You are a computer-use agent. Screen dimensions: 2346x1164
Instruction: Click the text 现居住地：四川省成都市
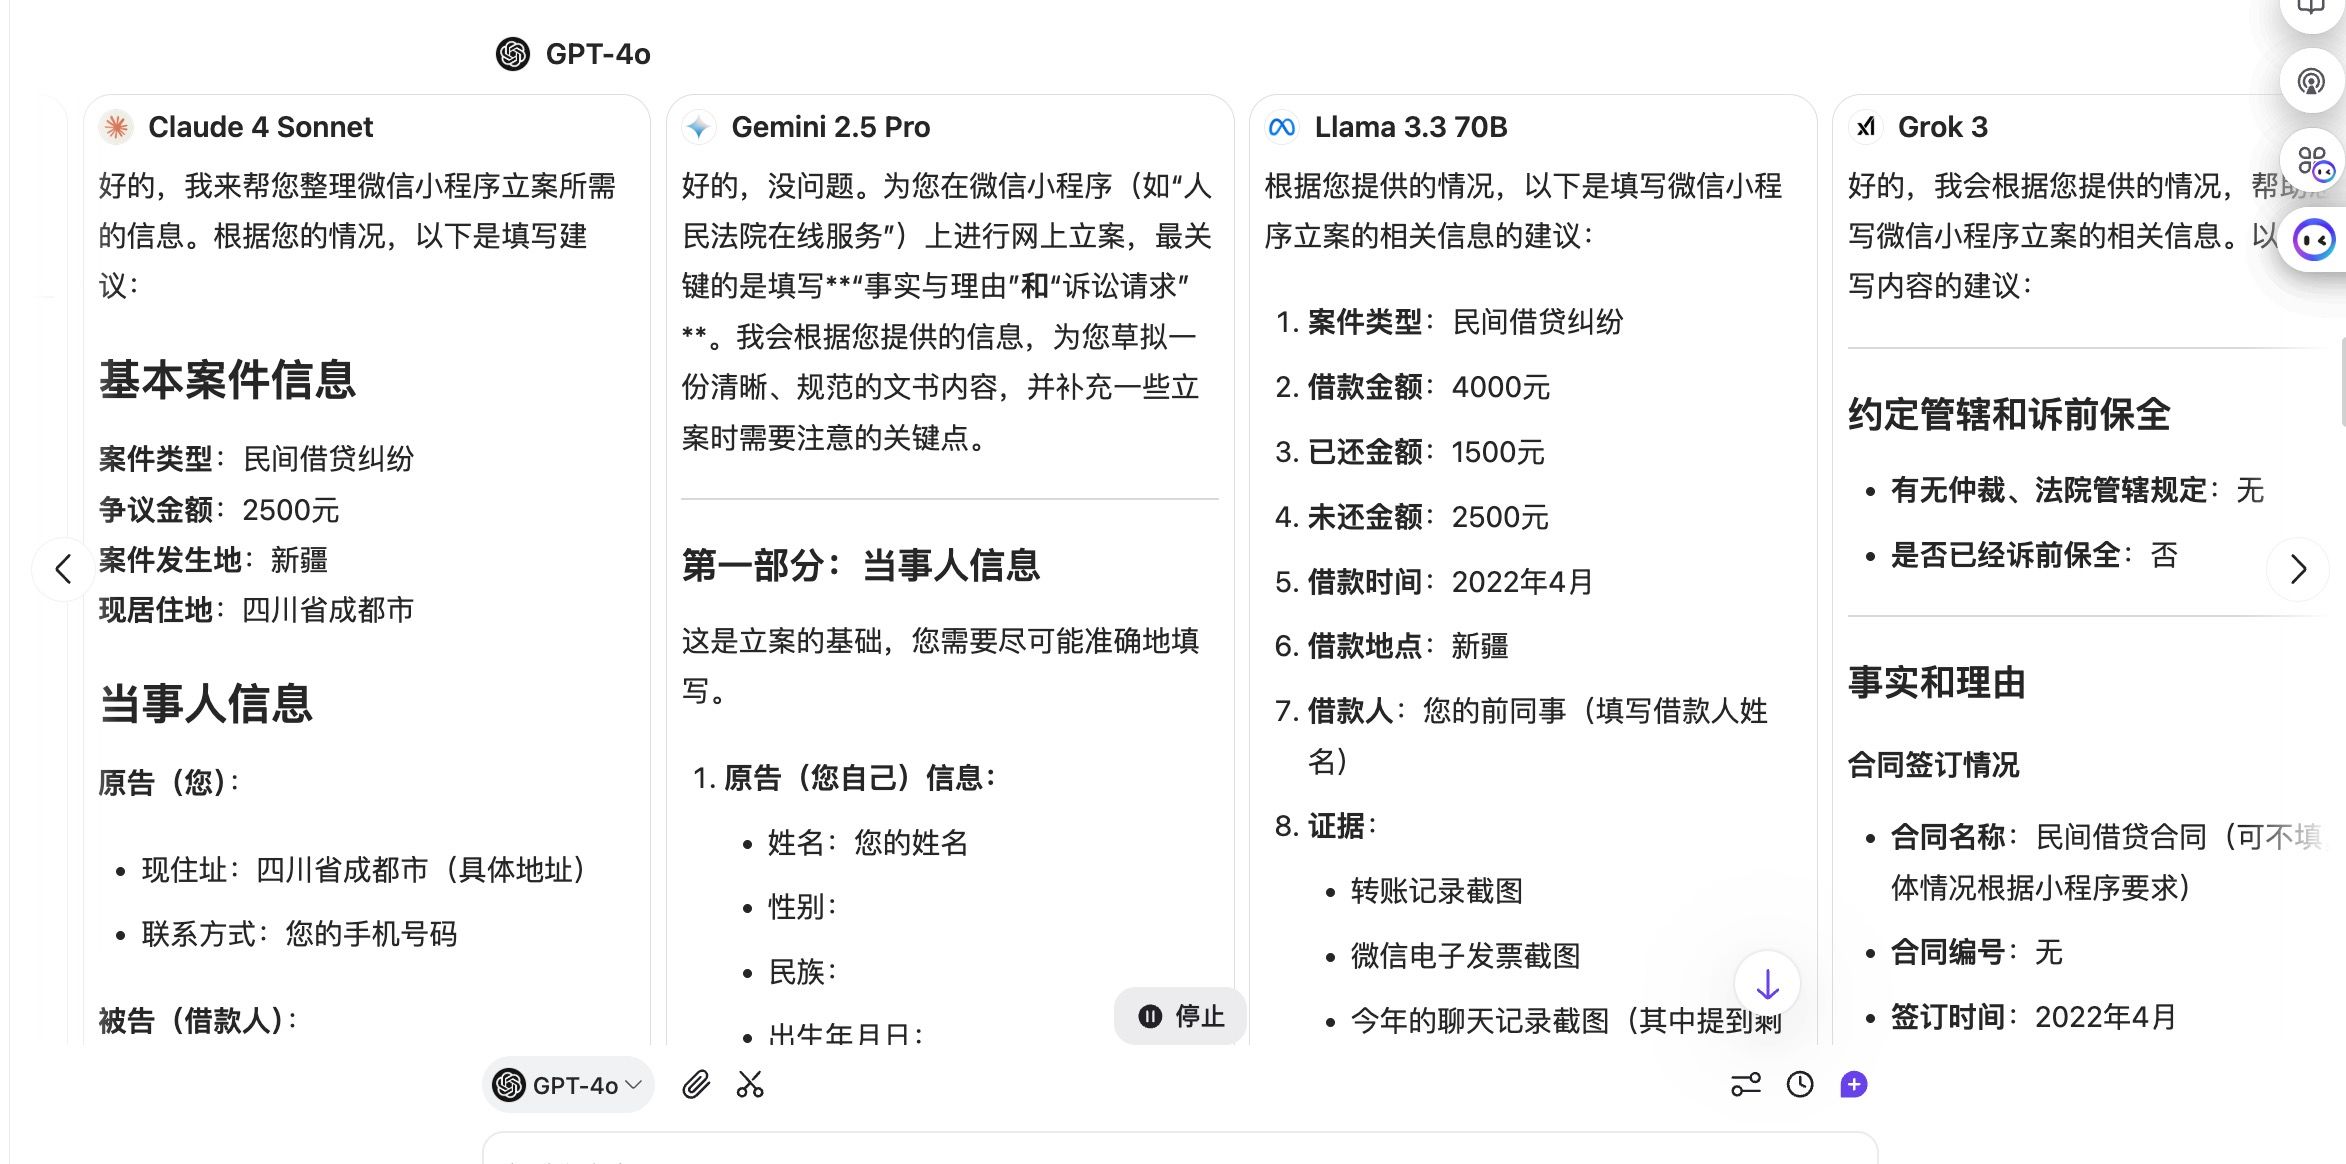tap(256, 610)
